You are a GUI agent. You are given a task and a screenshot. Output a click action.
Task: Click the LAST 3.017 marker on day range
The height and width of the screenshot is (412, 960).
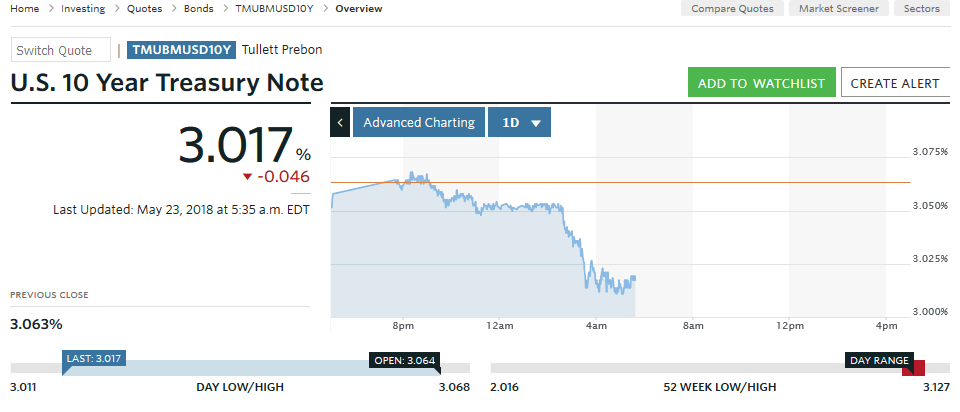[93, 360]
